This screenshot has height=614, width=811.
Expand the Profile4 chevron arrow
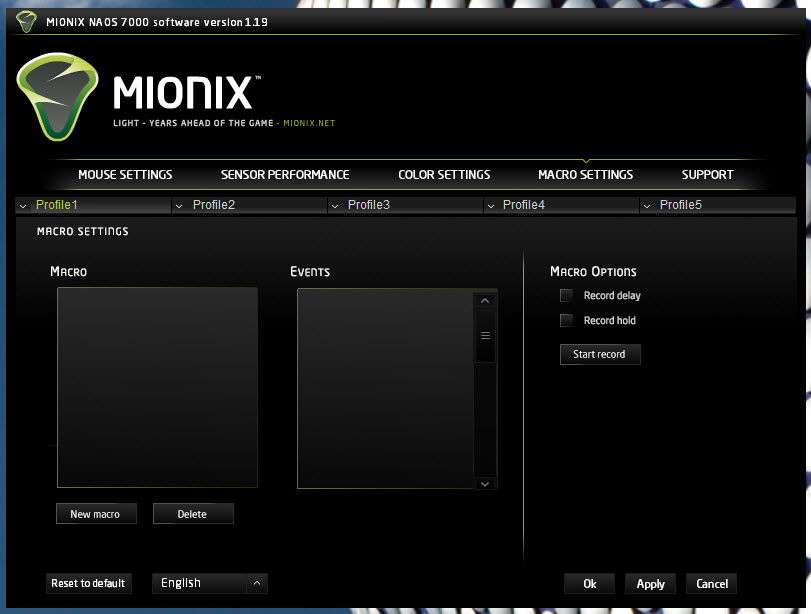(491, 206)
